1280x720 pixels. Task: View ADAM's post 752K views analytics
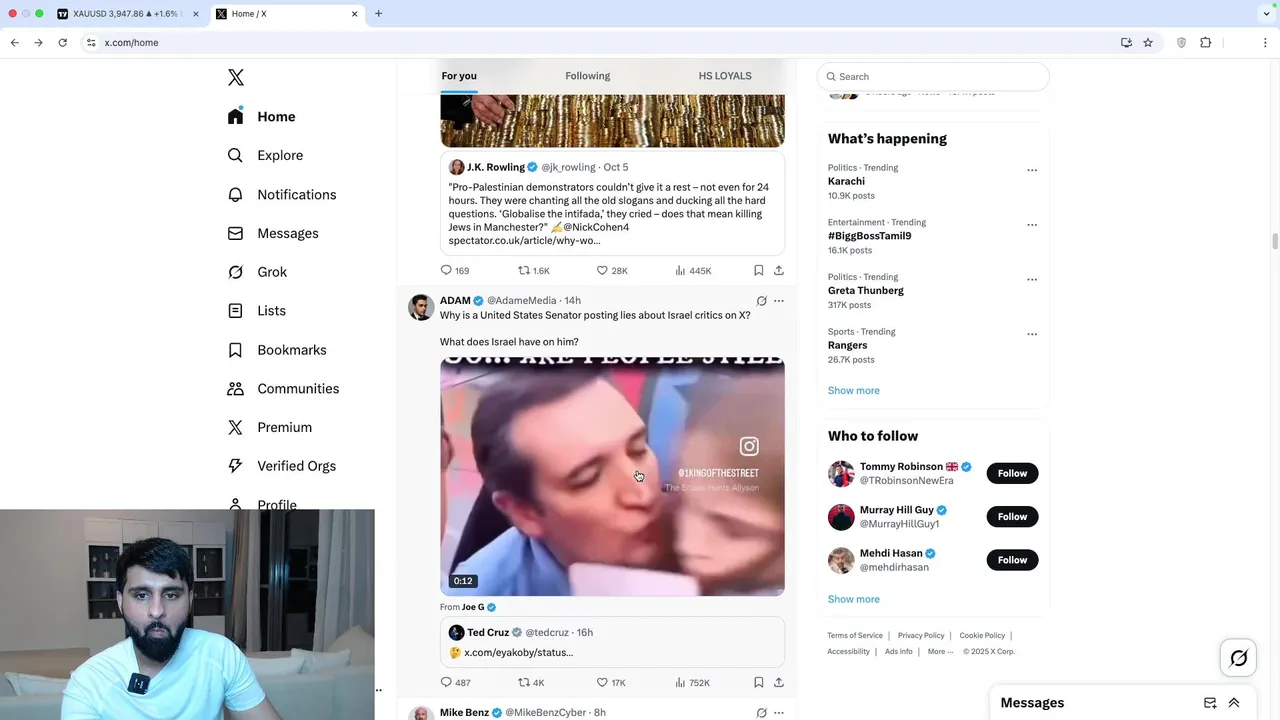coord(692,682)
